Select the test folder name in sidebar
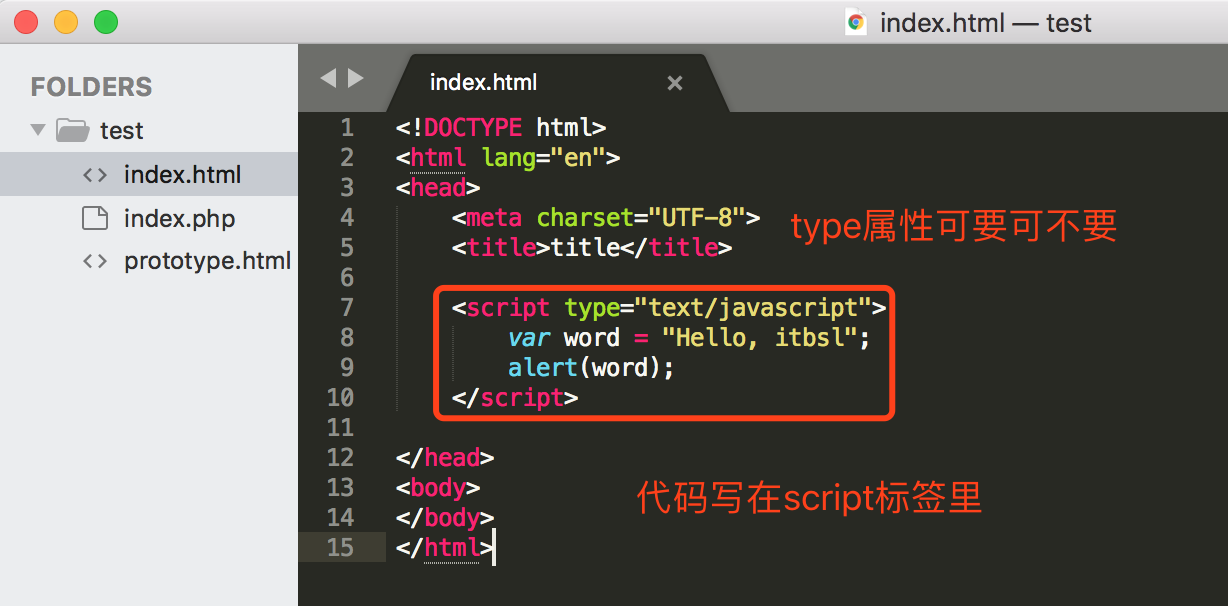The image size is (1228, 606). [122, 131]
